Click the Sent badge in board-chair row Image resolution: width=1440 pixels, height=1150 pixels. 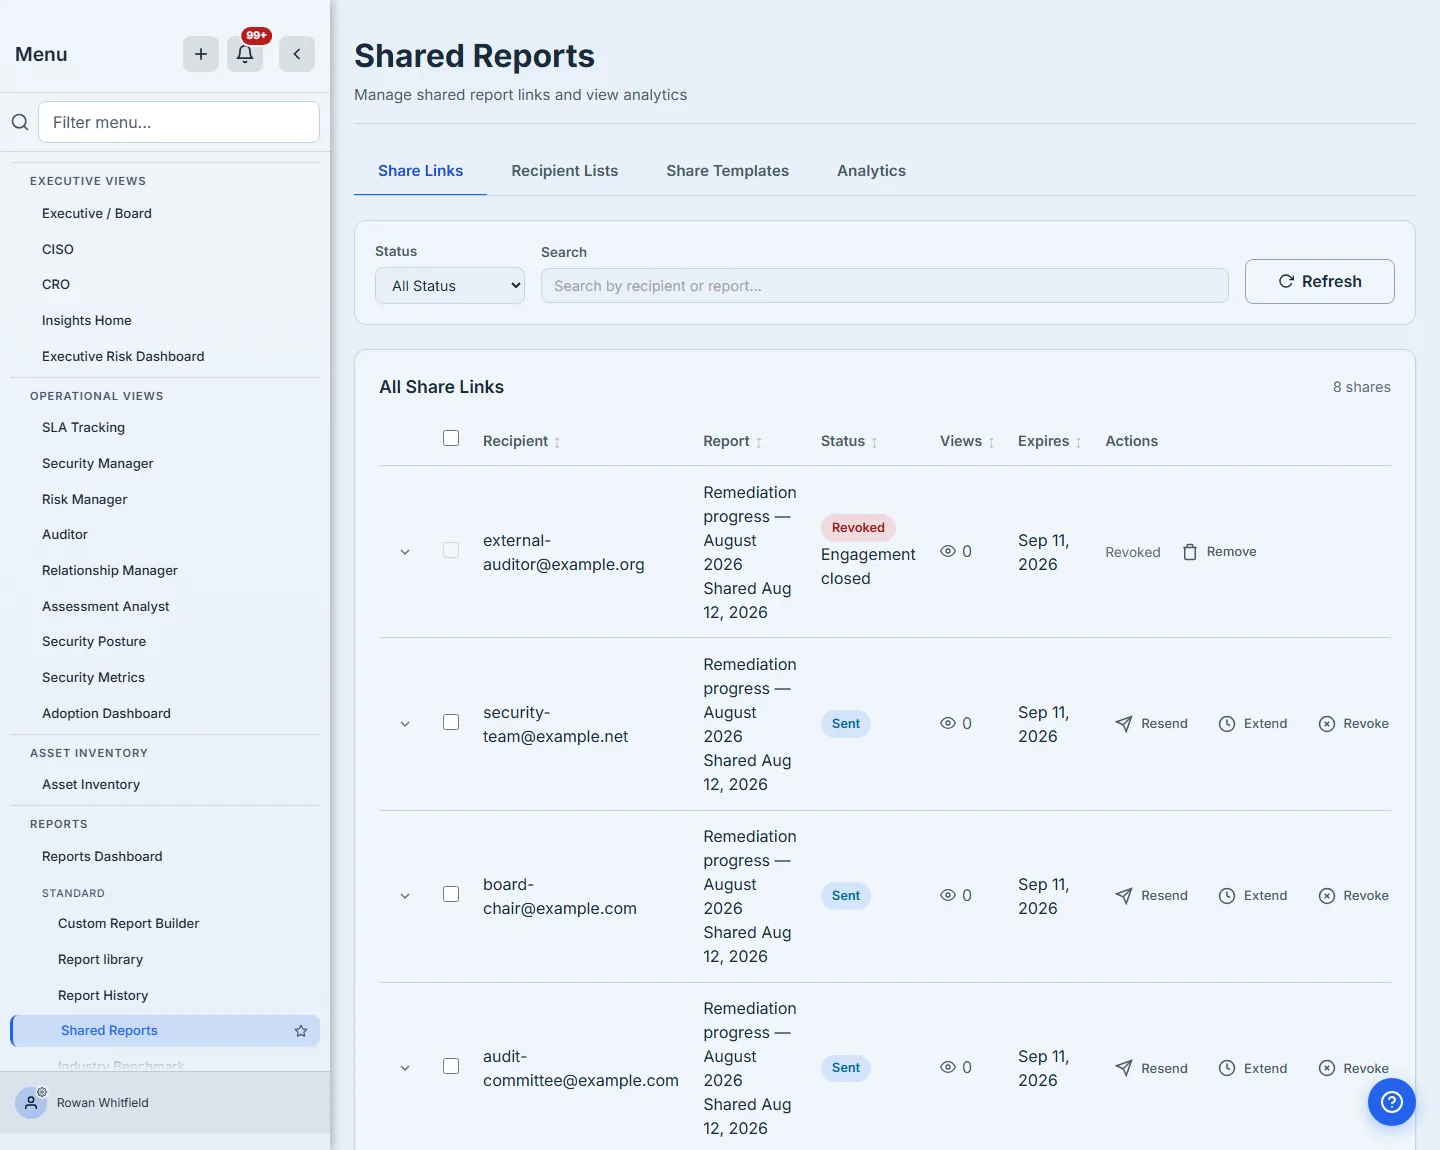pos(846,896)
